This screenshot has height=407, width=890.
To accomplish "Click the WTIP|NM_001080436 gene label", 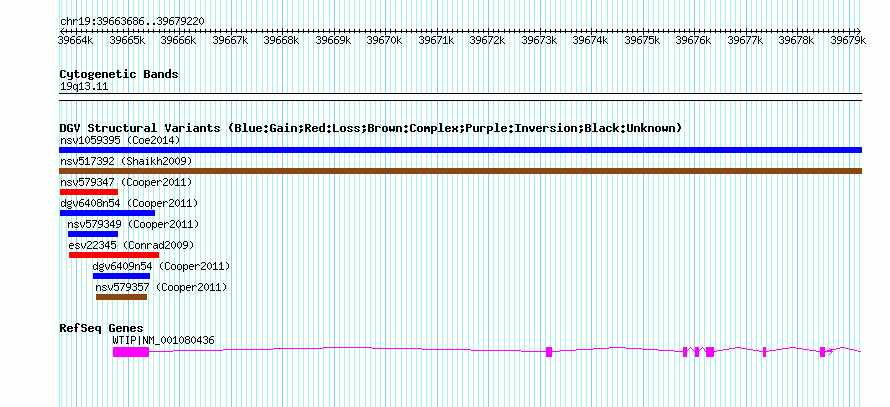I will click(163, 341).
